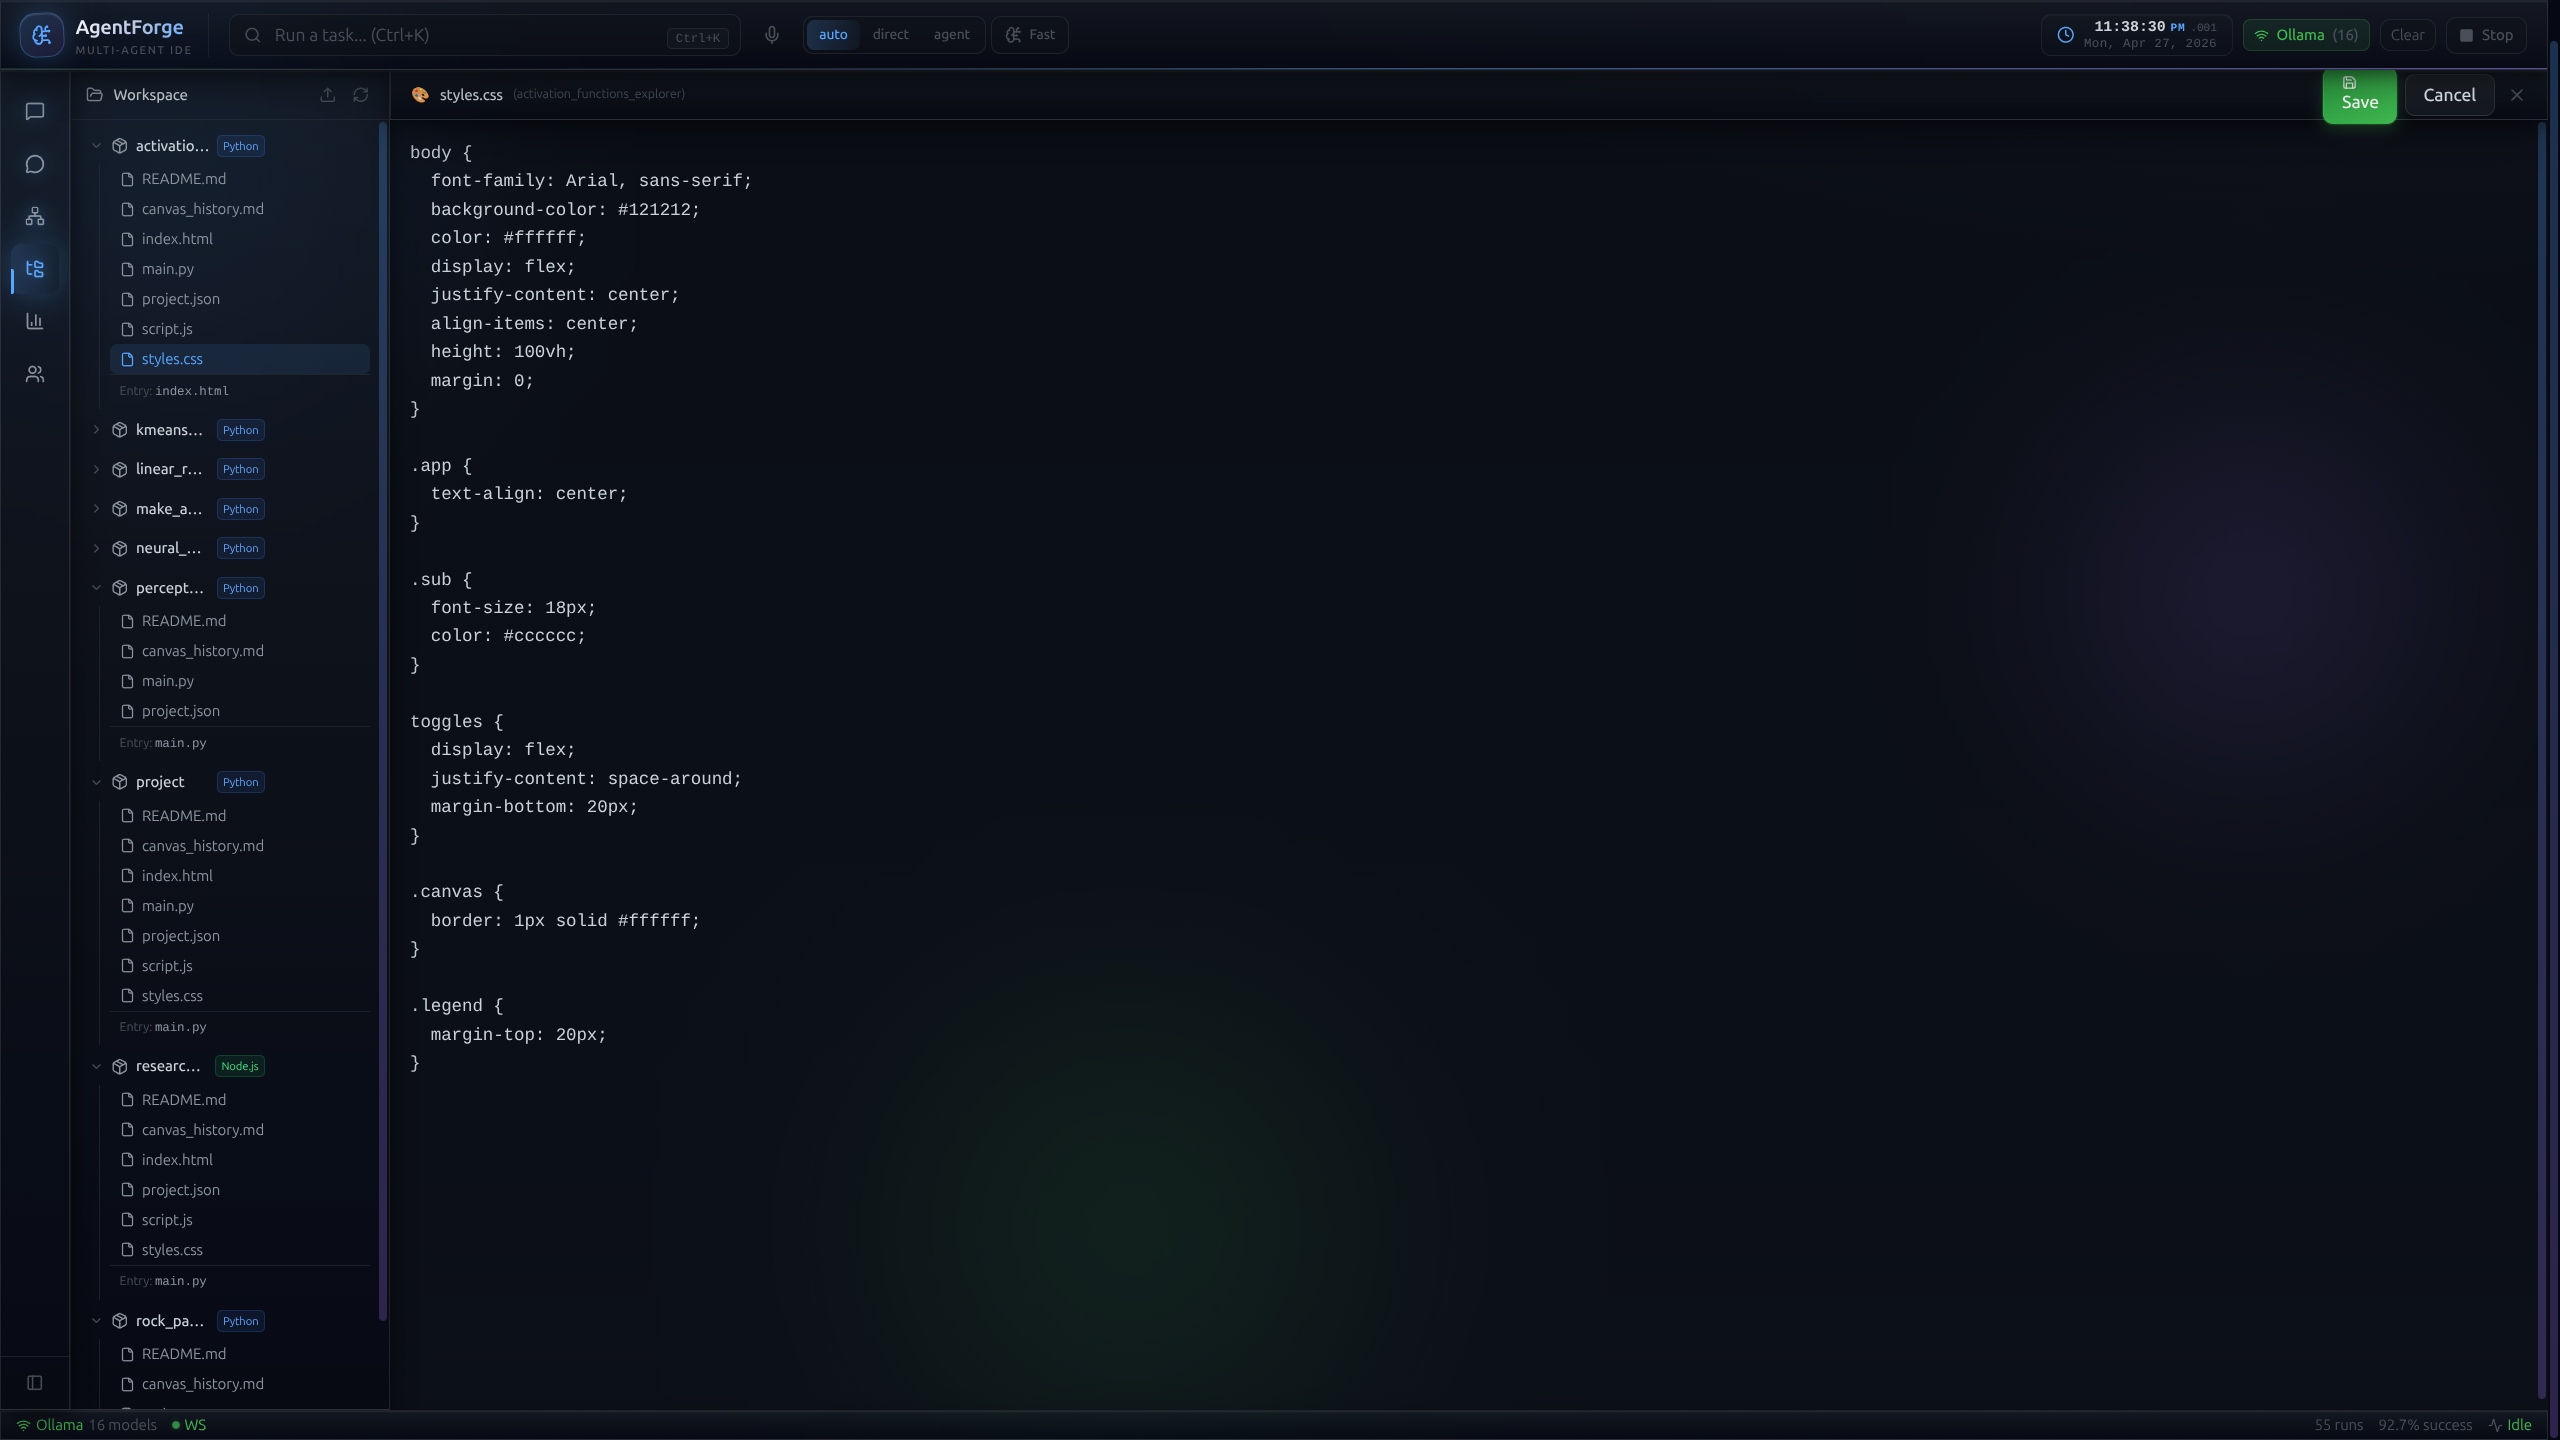Click the '55 runs' status text

point(2338,1425)
